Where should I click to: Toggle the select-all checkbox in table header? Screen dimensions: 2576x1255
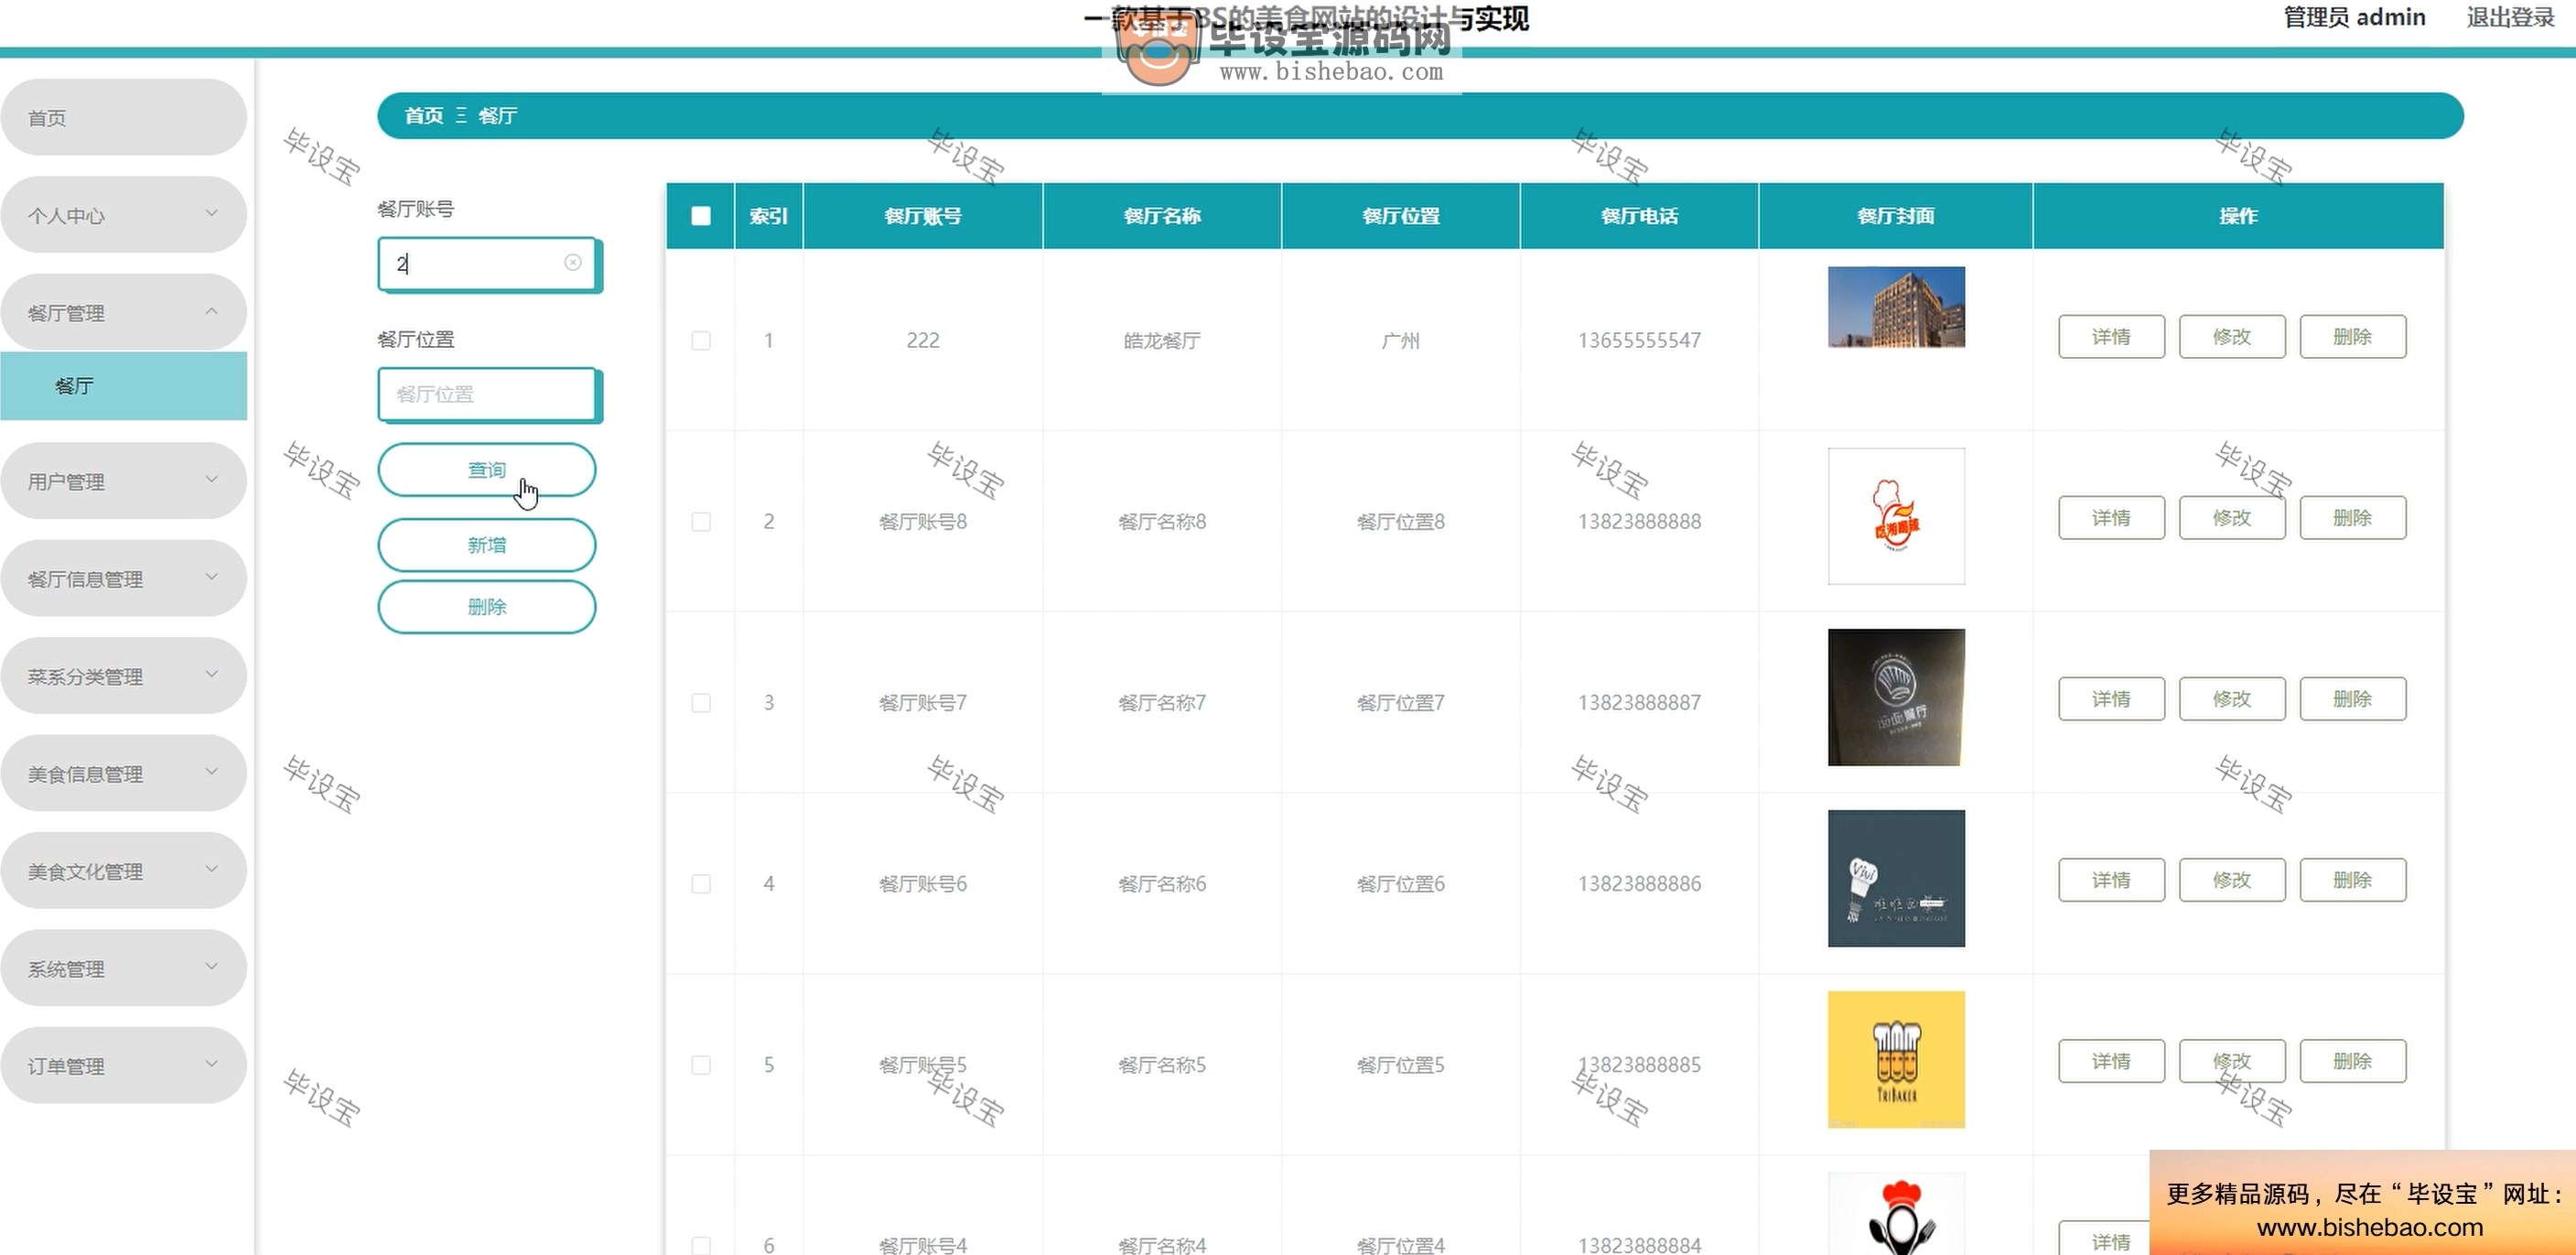[700, 216]
